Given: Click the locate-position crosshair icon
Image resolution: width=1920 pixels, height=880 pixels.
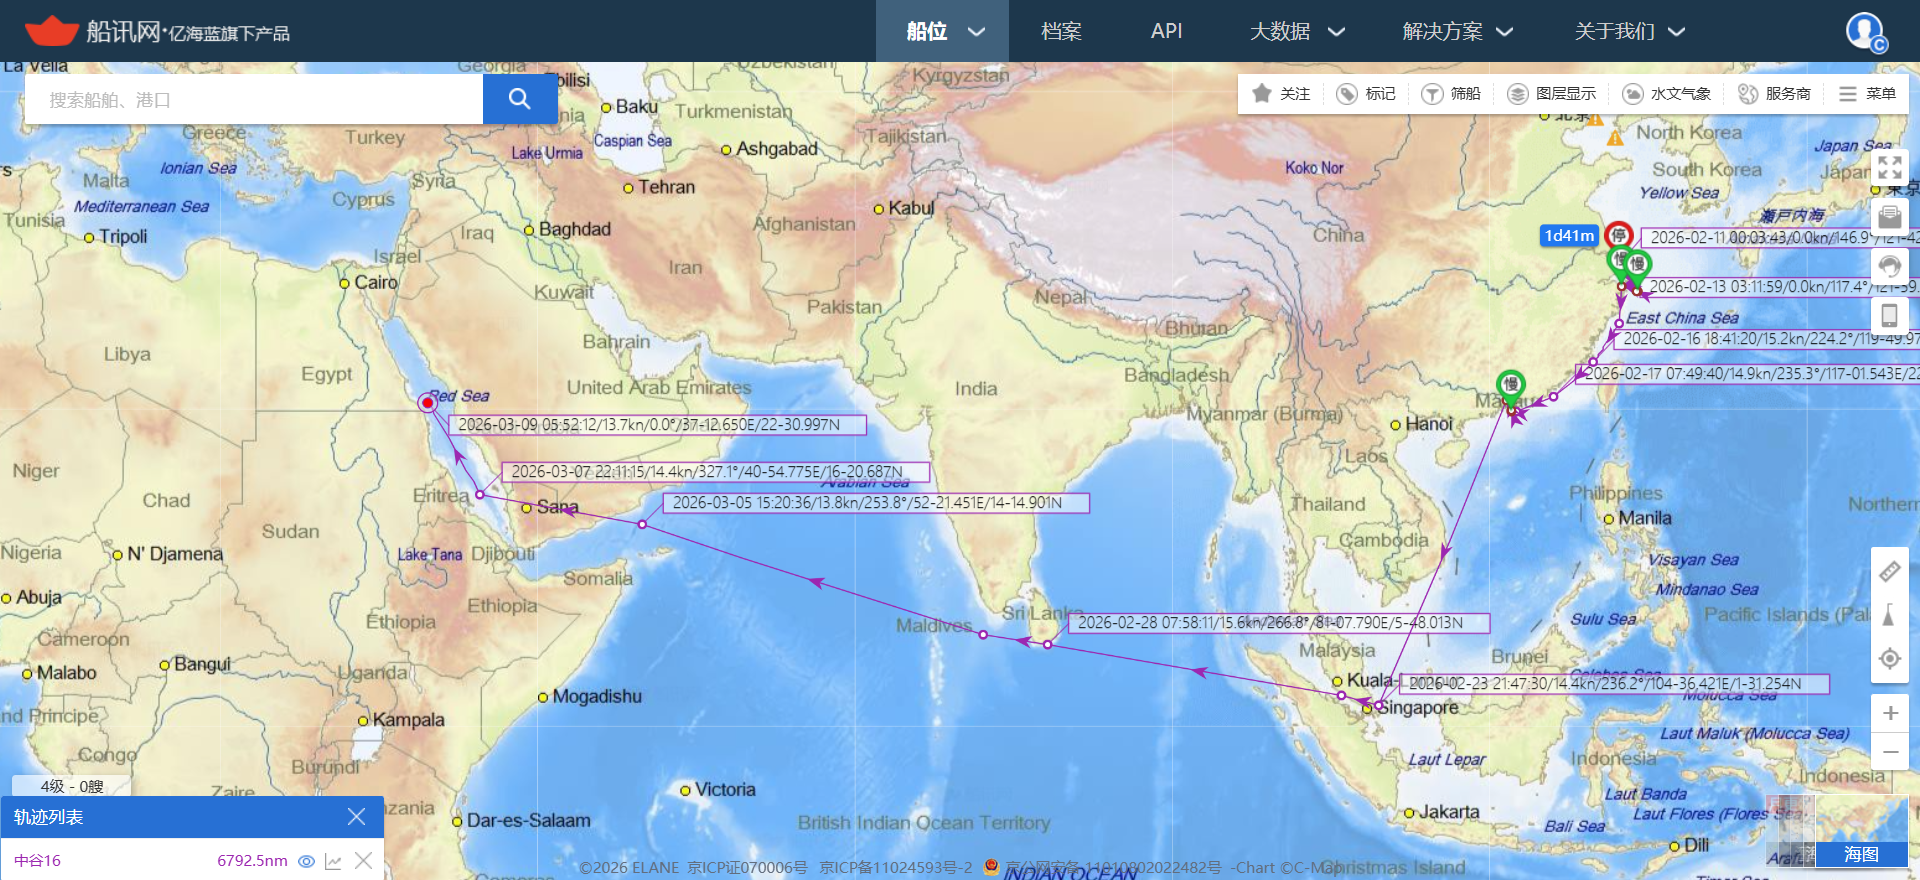Looking at the screenshot, I should point(1889,658).
